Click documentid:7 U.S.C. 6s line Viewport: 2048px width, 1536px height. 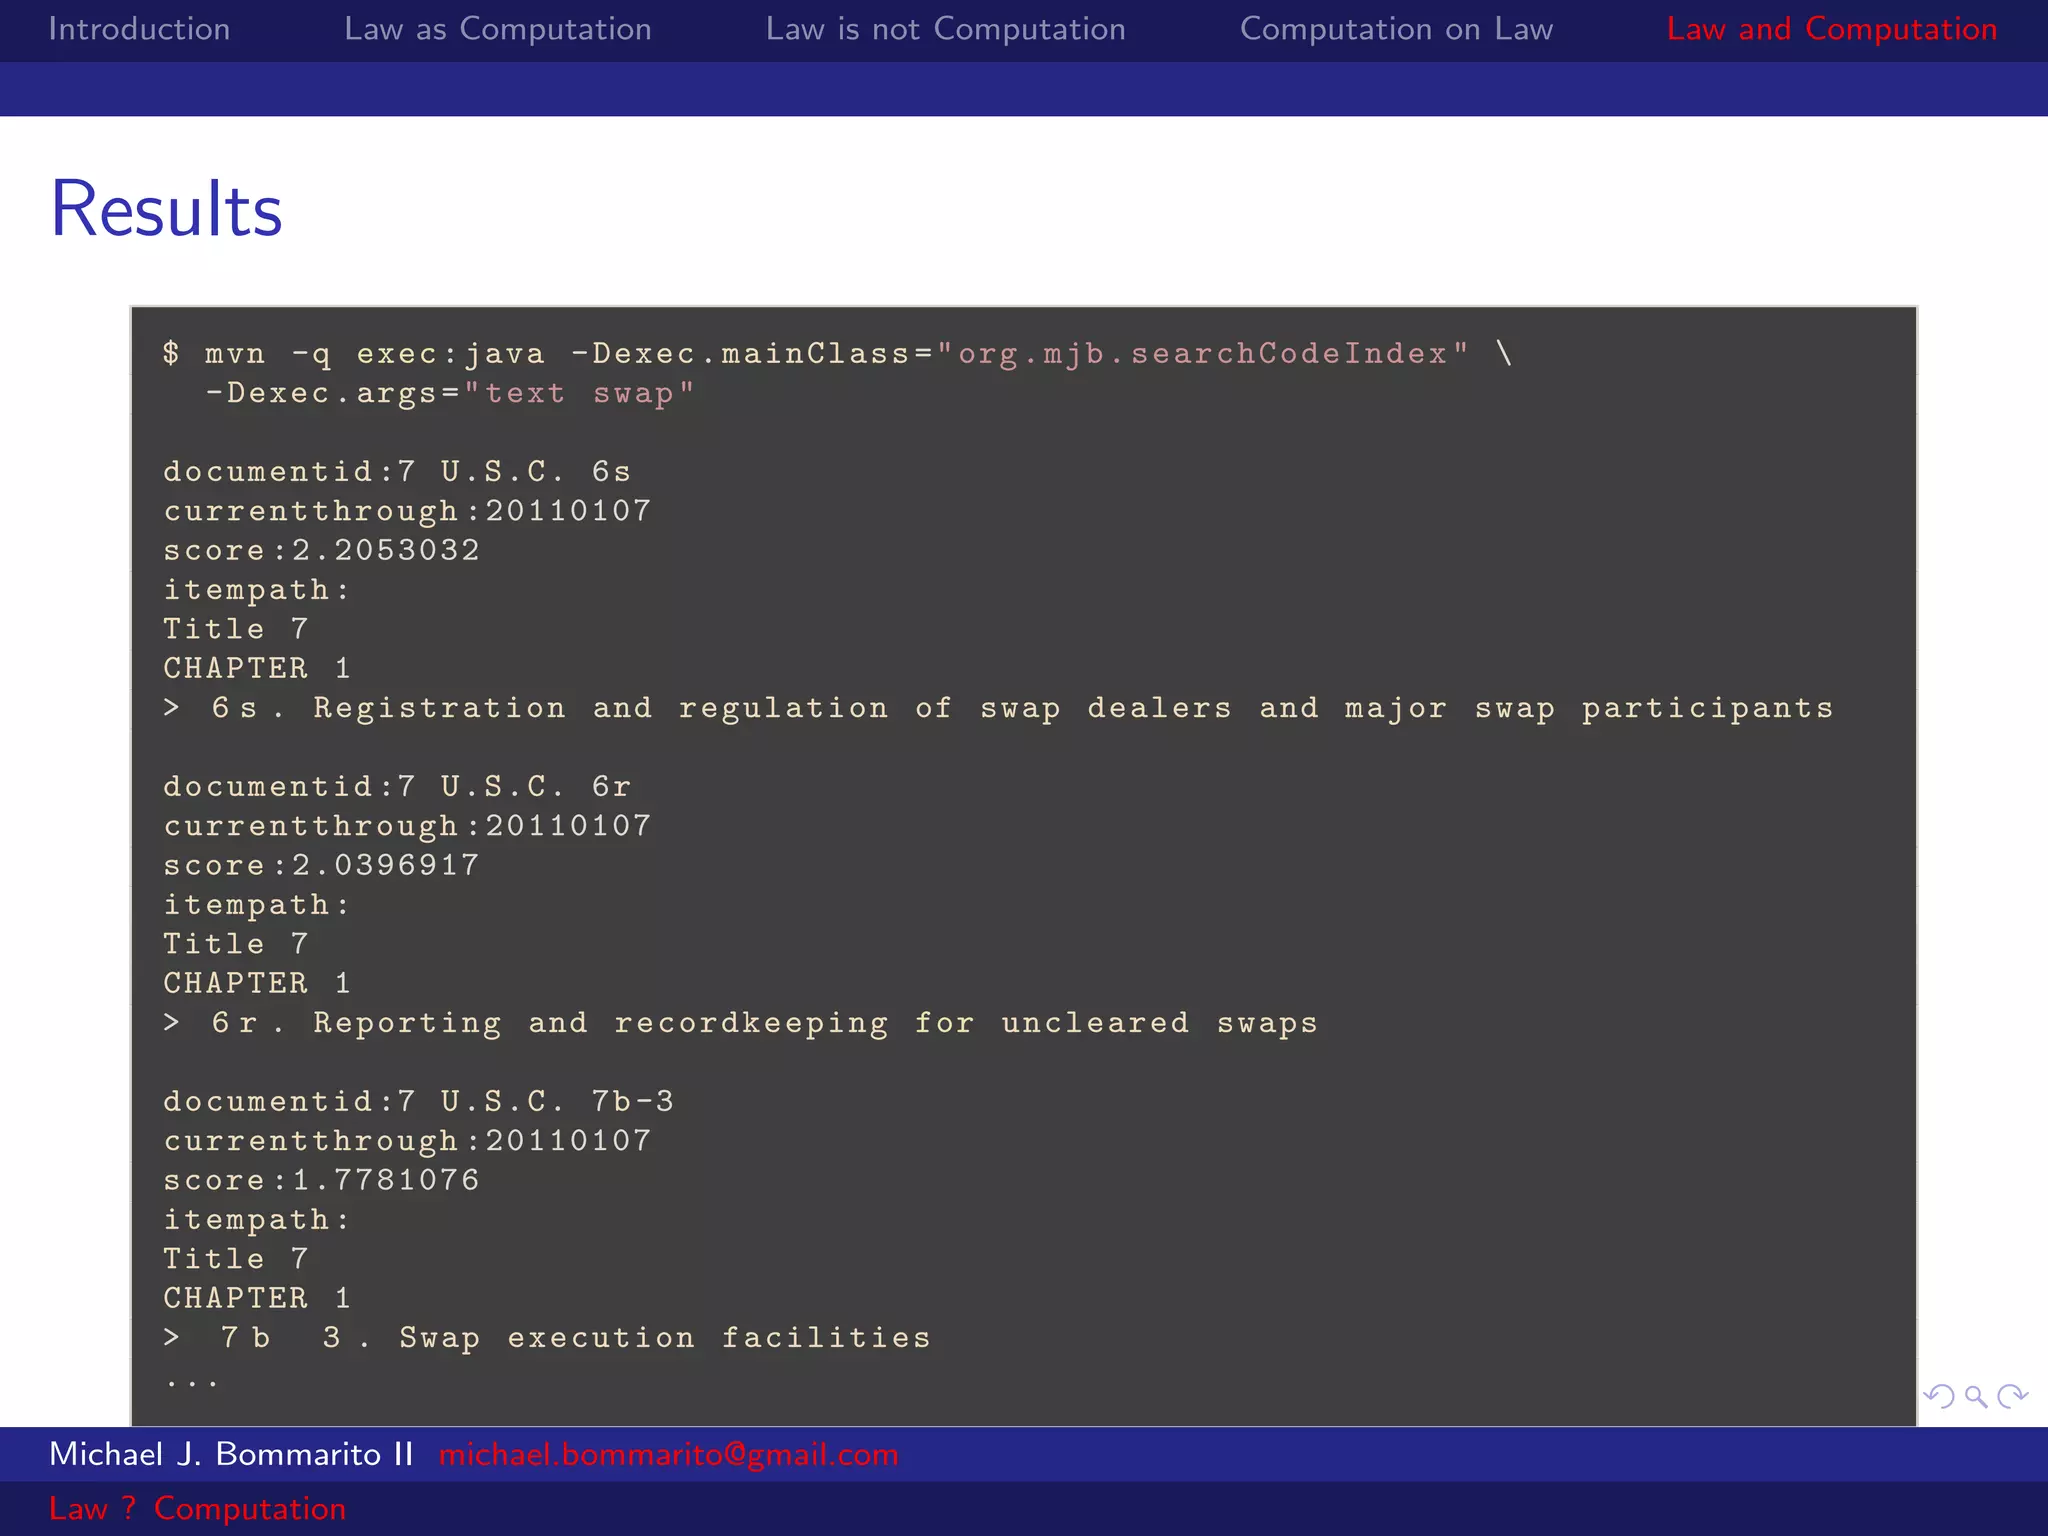coord(397,471)
